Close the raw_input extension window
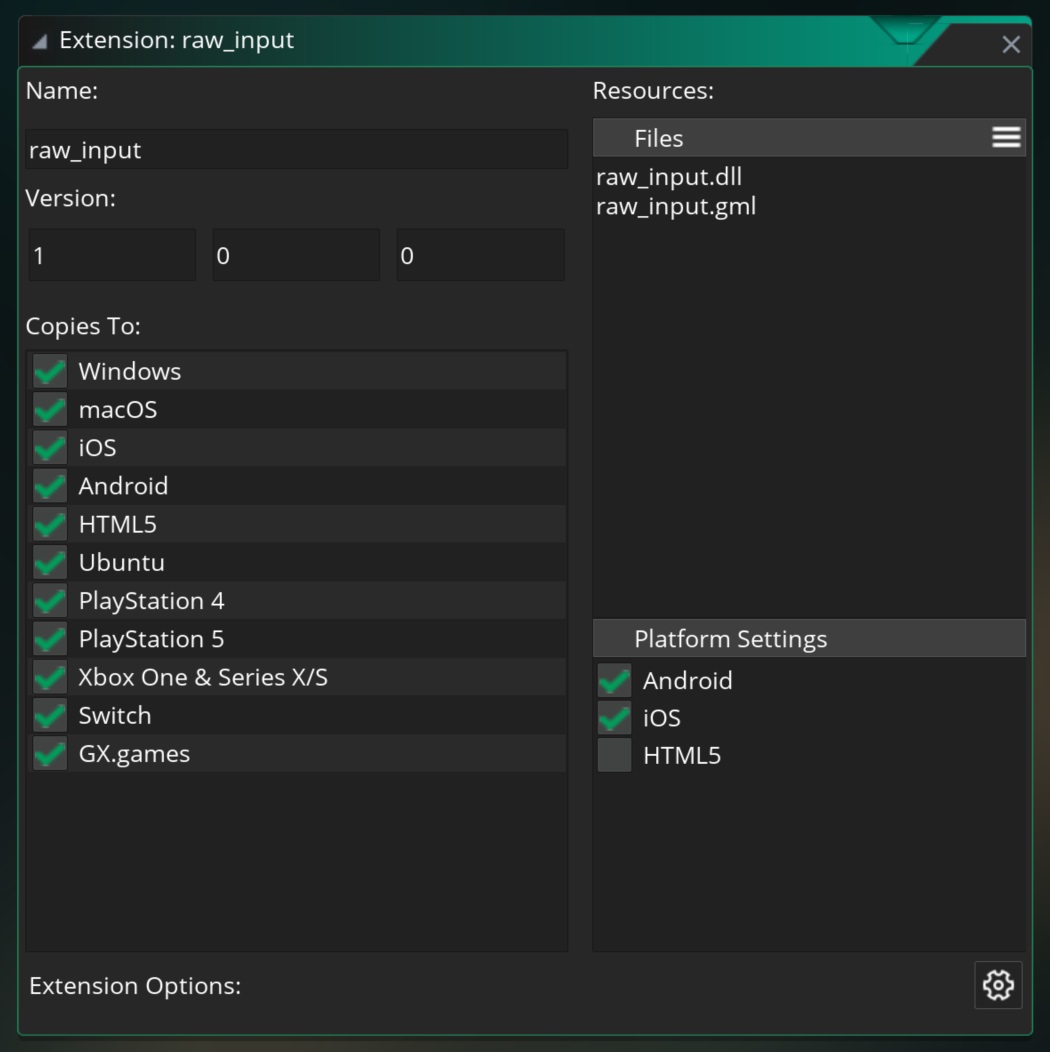The height and width of the screenshot is (1052, 1050). (1011, 44)
